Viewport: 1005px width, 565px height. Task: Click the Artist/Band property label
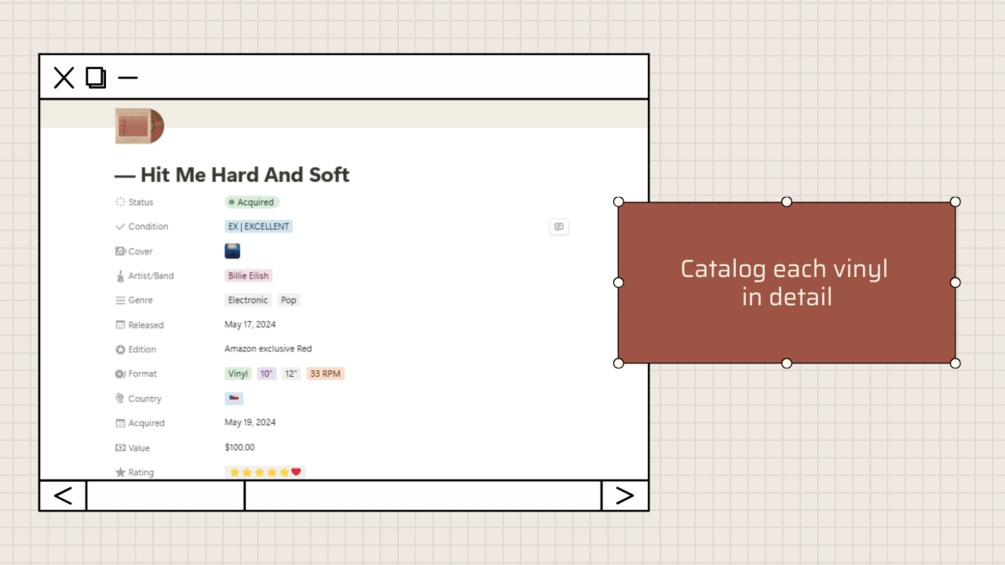tap(151, 275)
